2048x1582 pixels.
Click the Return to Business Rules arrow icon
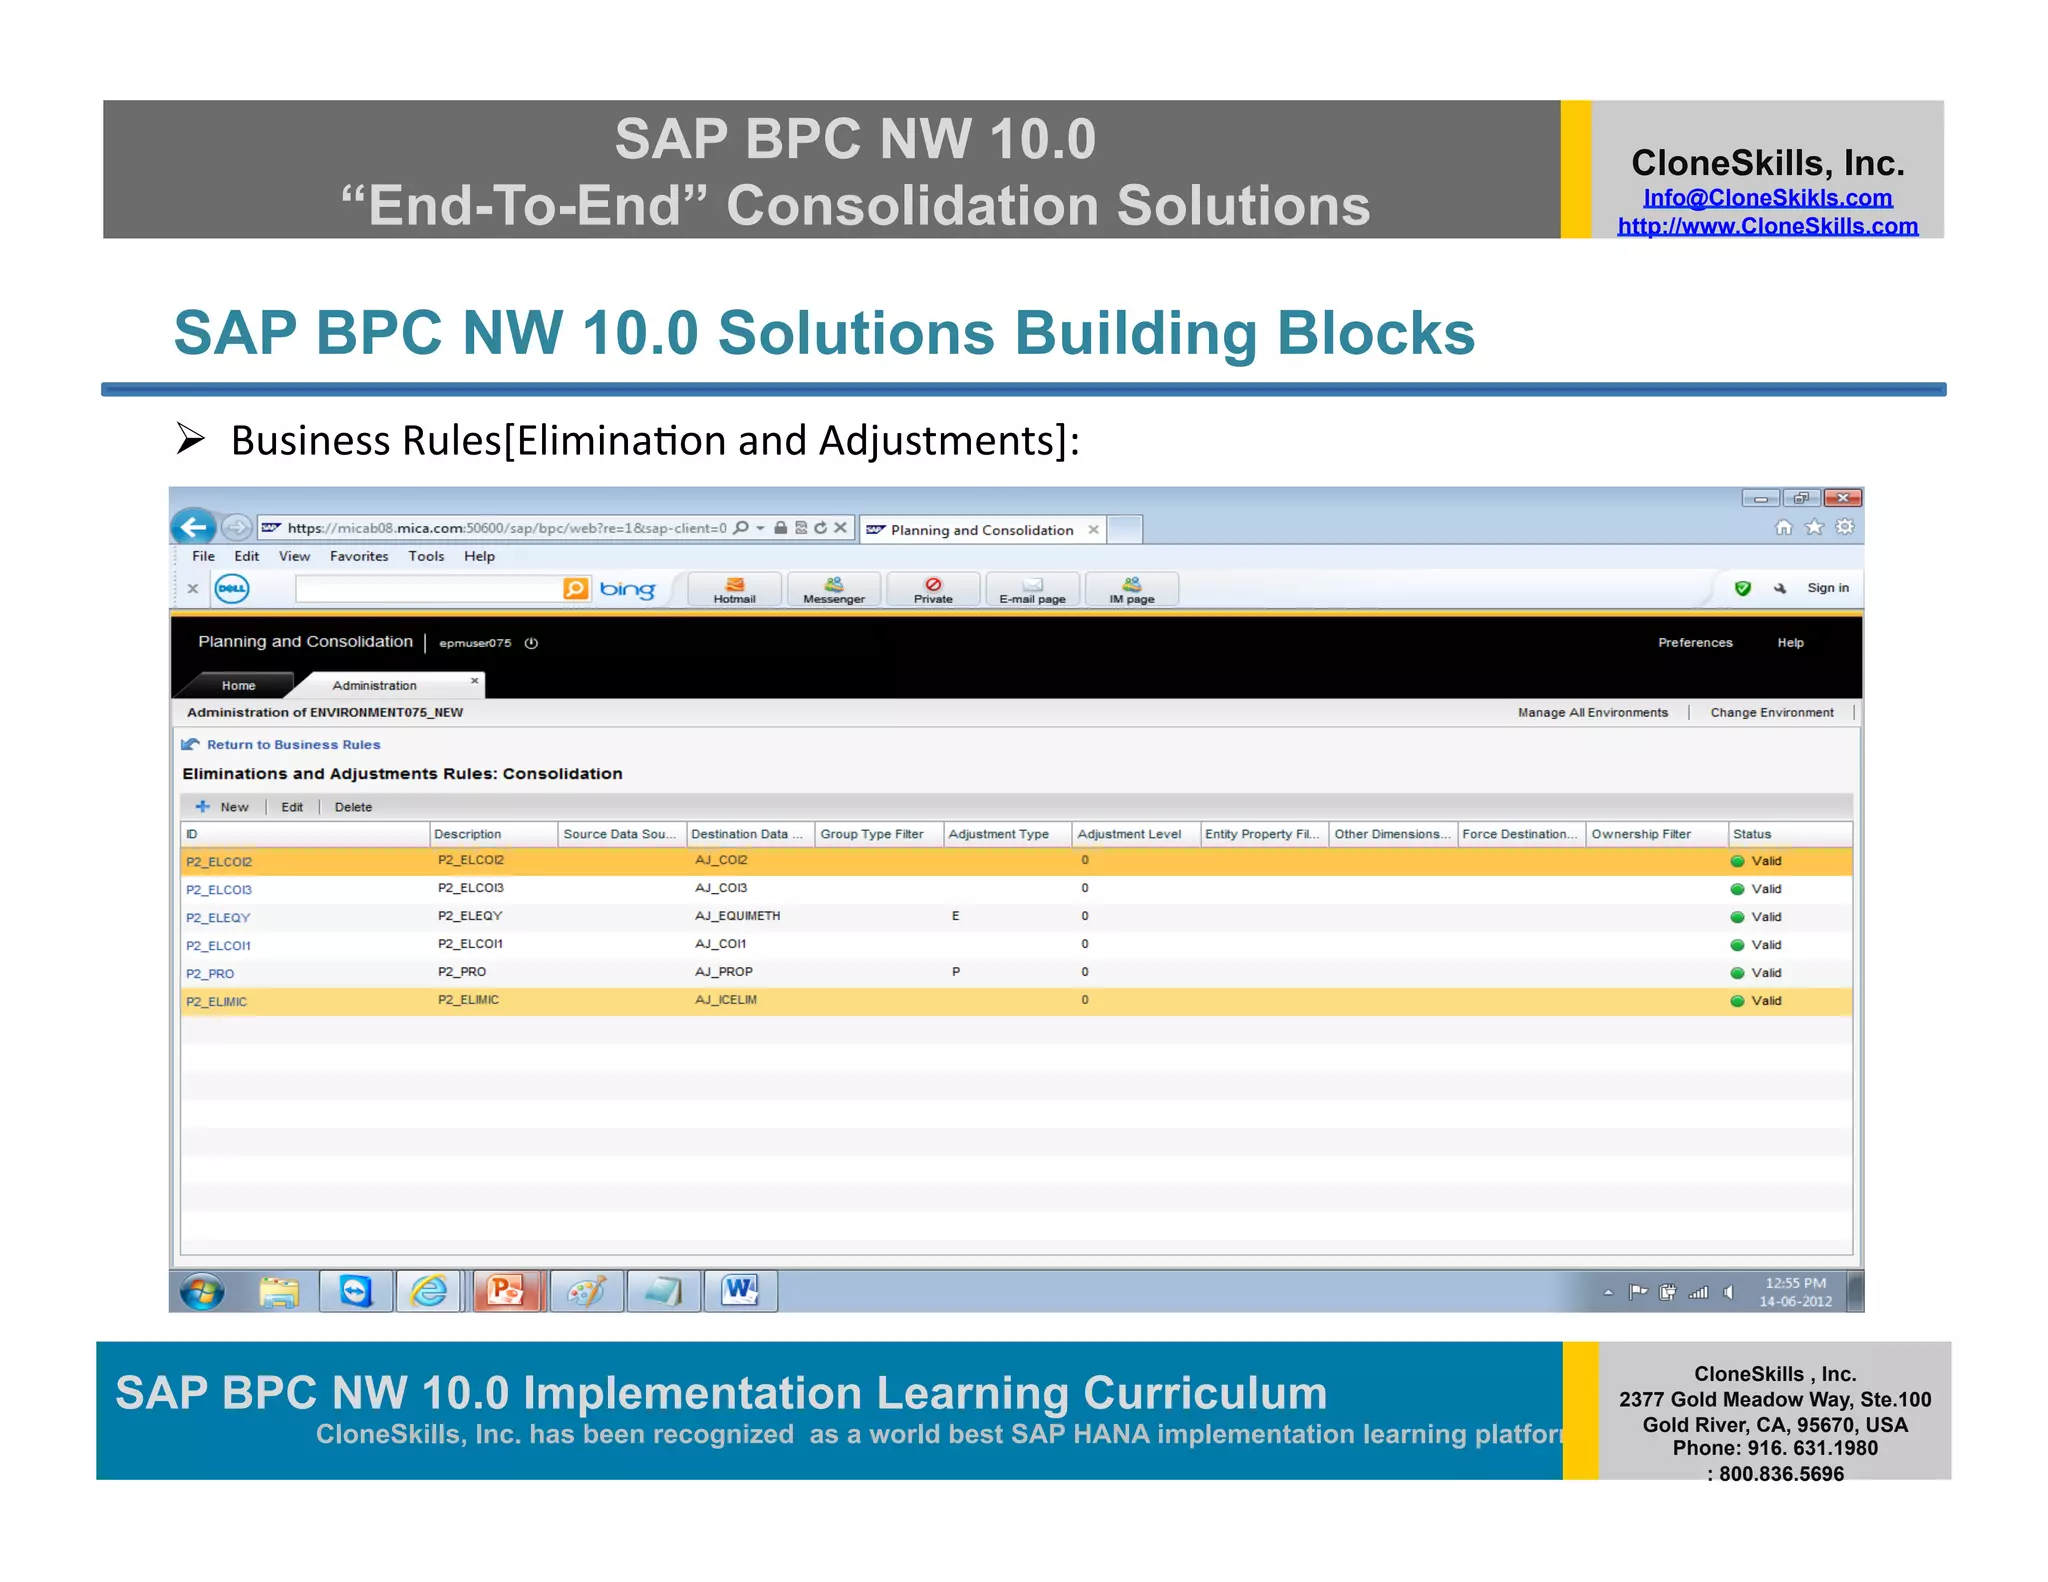190,744
